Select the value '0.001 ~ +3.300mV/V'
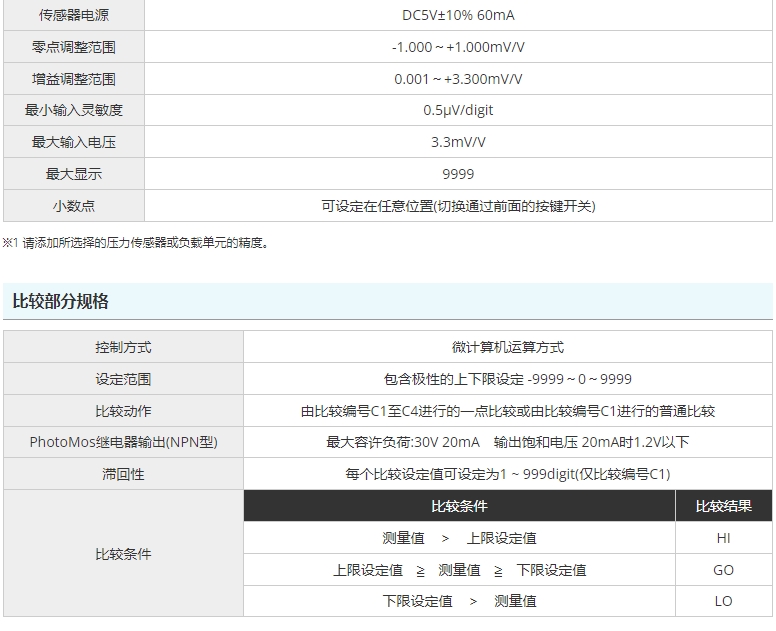Viewport: 776px width, 631px height. tap(458, 79)
